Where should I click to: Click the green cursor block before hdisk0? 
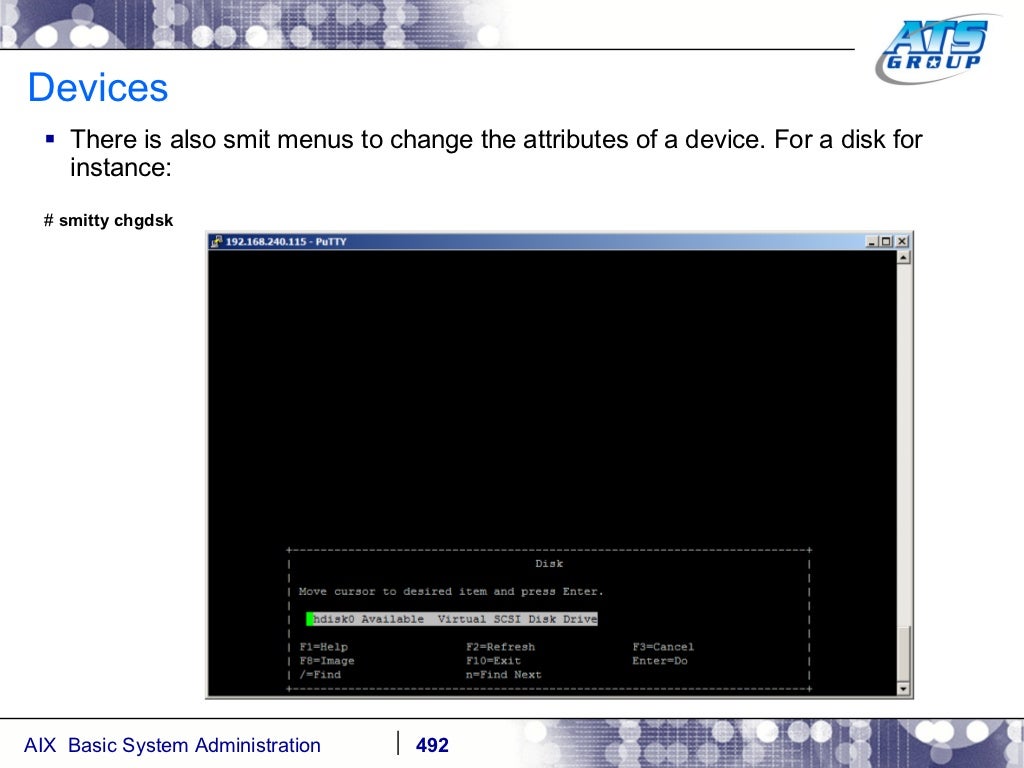[310, 619]
